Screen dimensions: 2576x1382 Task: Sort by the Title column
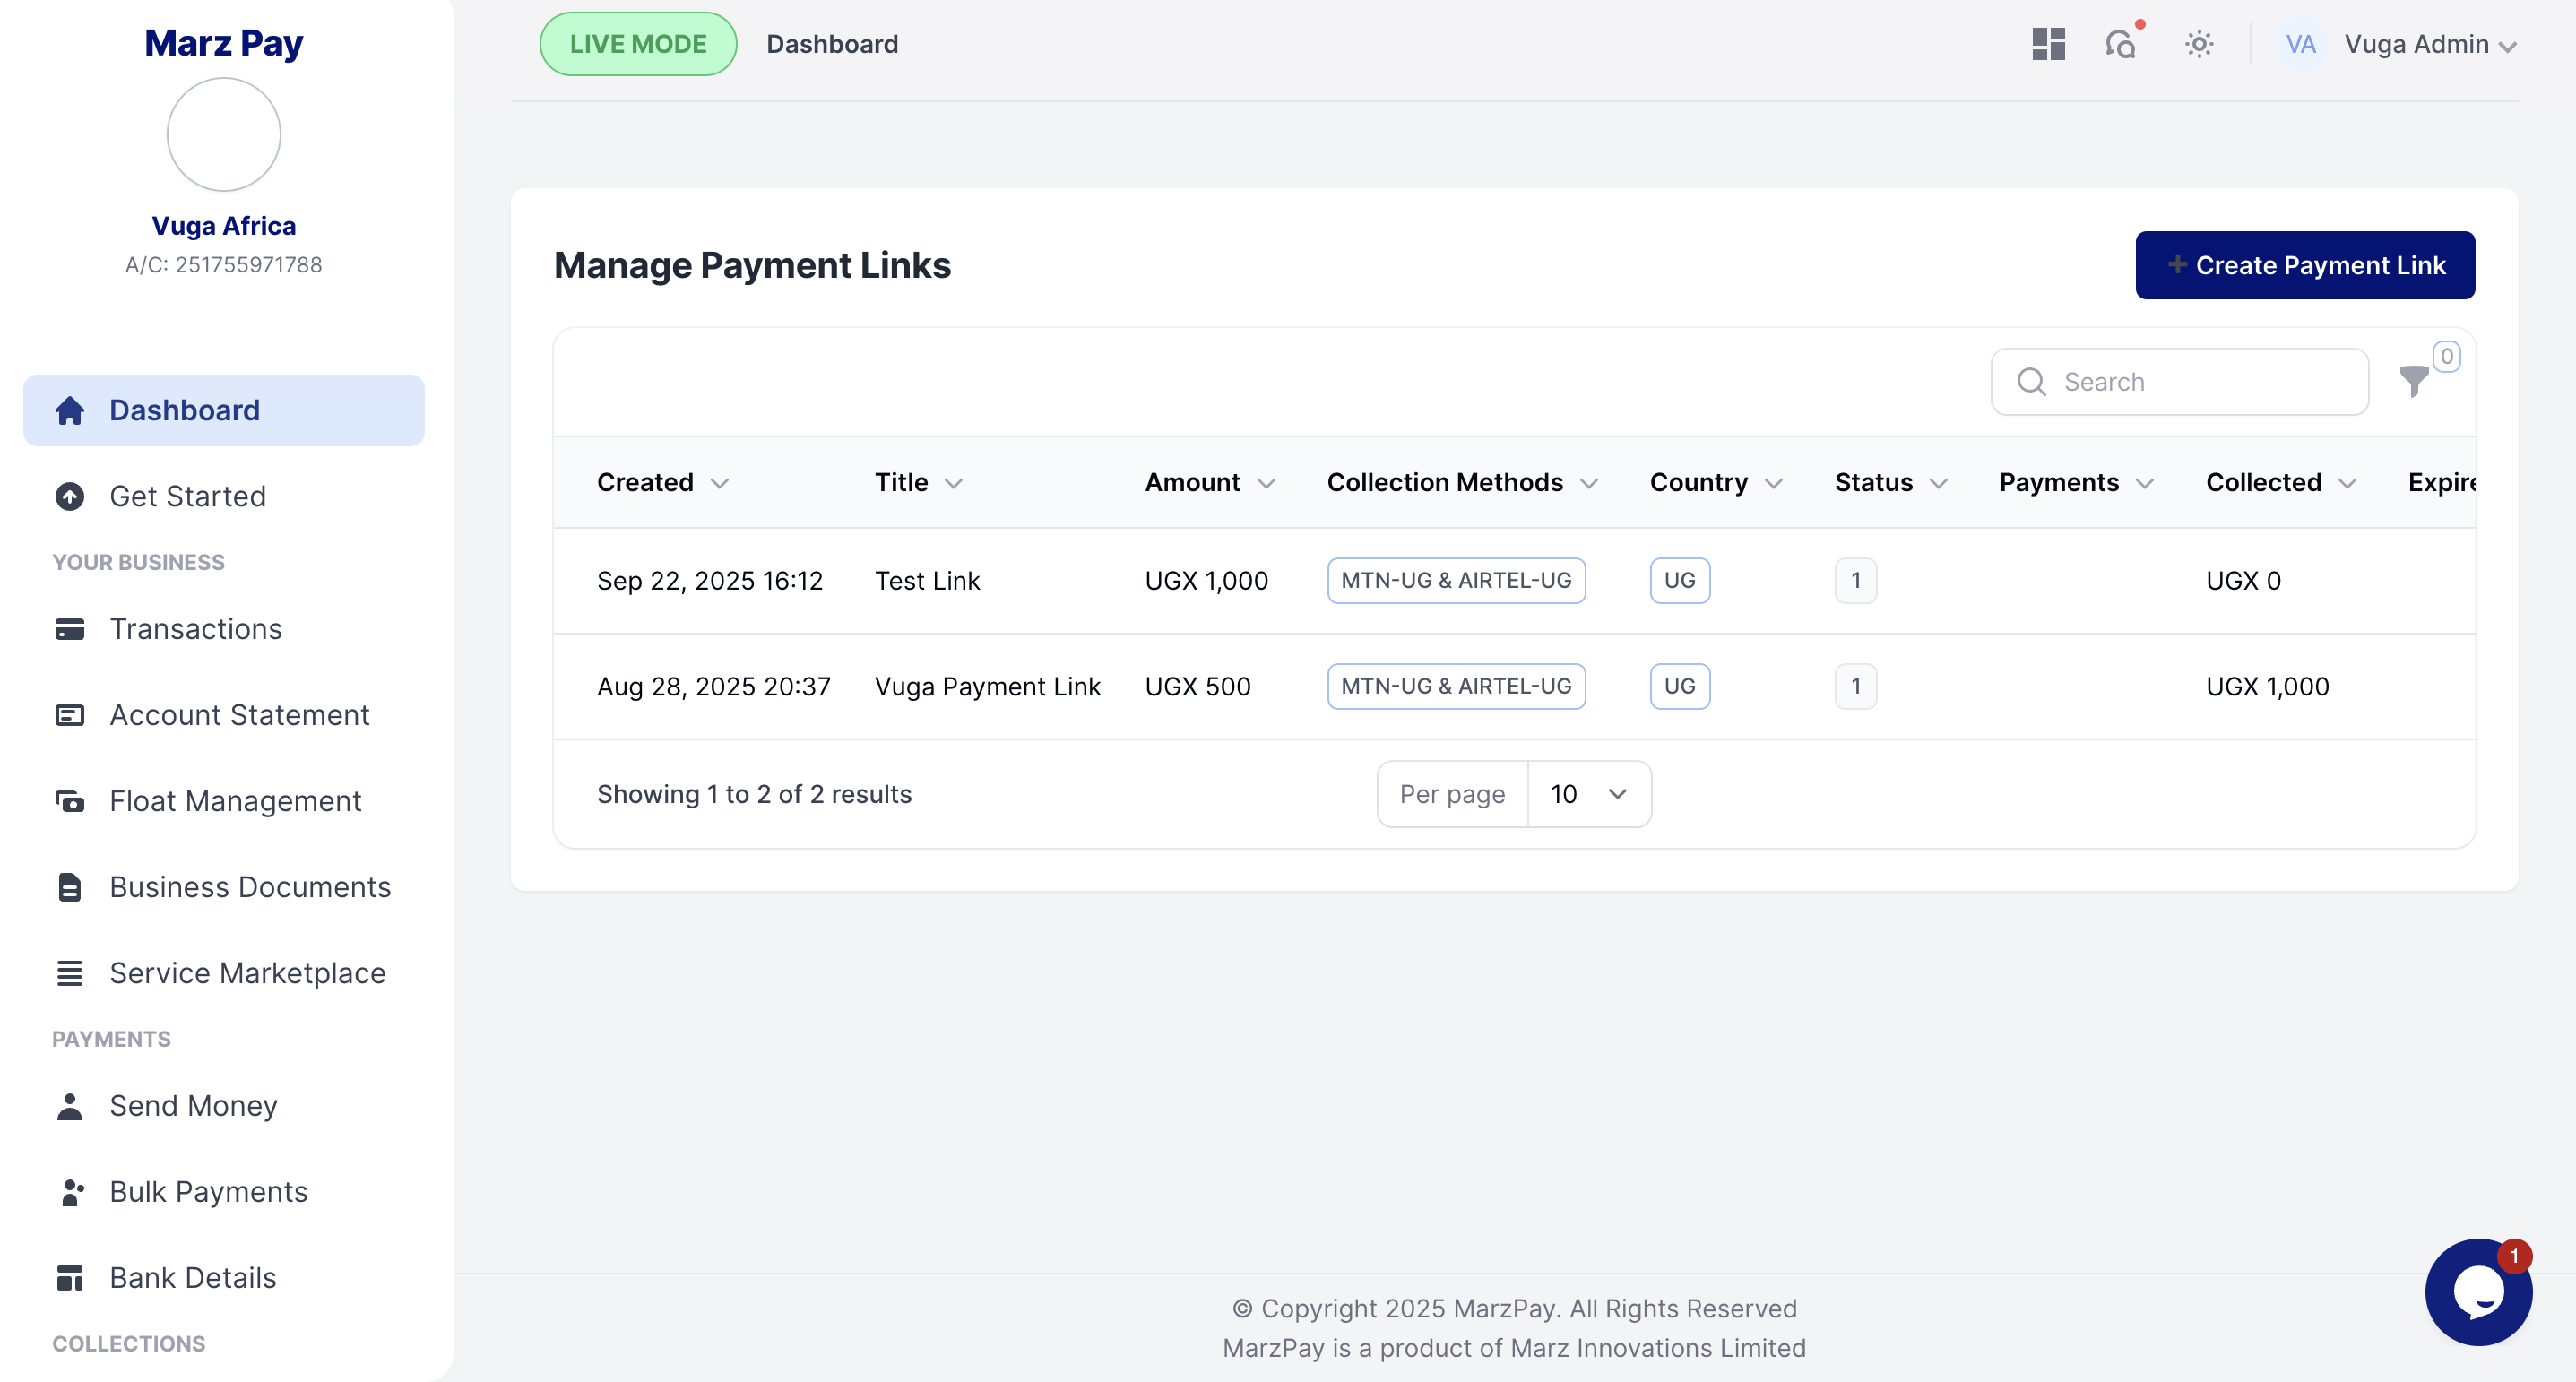pos(918,483)
